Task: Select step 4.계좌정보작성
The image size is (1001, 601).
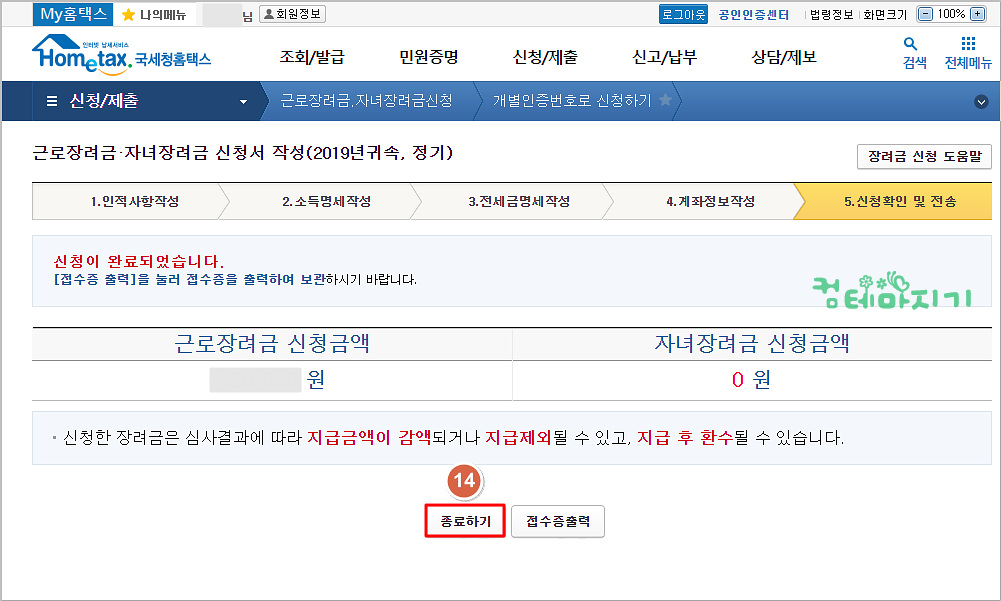Action: (x=710, y=201)
